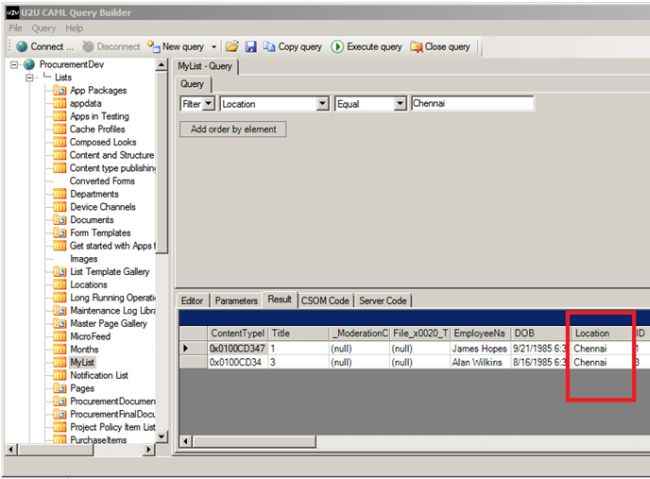Select the appdata list icon
Image resolution: width=650 pixels, height=479 pixels.
pyautogui.click(x=60, y=103)
